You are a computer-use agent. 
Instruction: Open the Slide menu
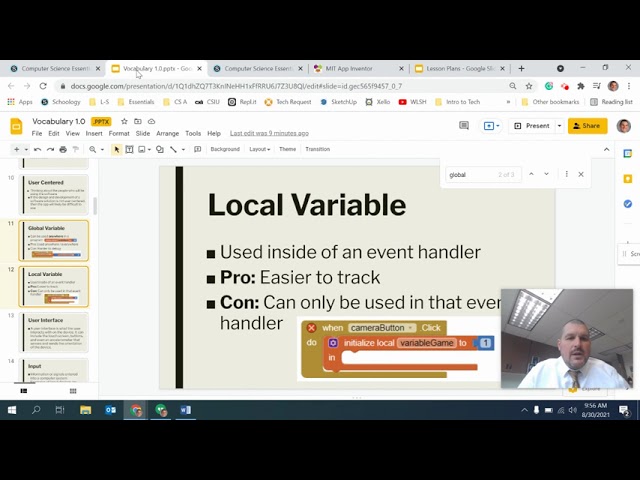143,133
